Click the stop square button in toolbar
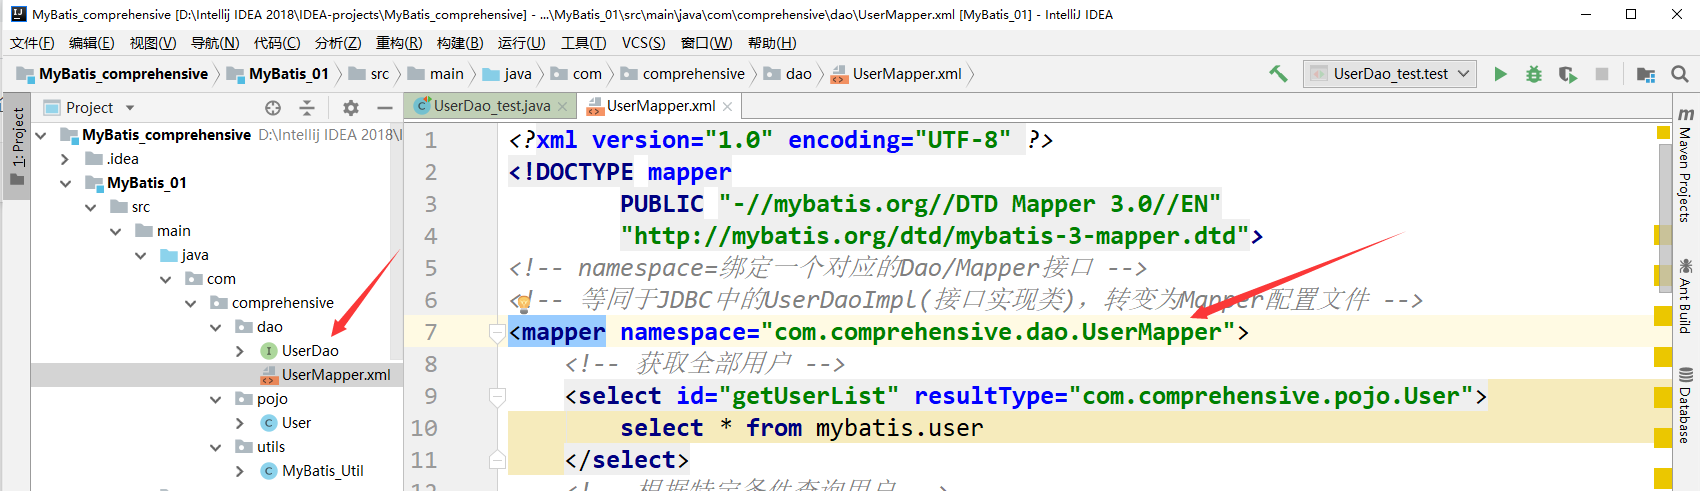Screen dimensions: 1700x491 click(1601, 74)
